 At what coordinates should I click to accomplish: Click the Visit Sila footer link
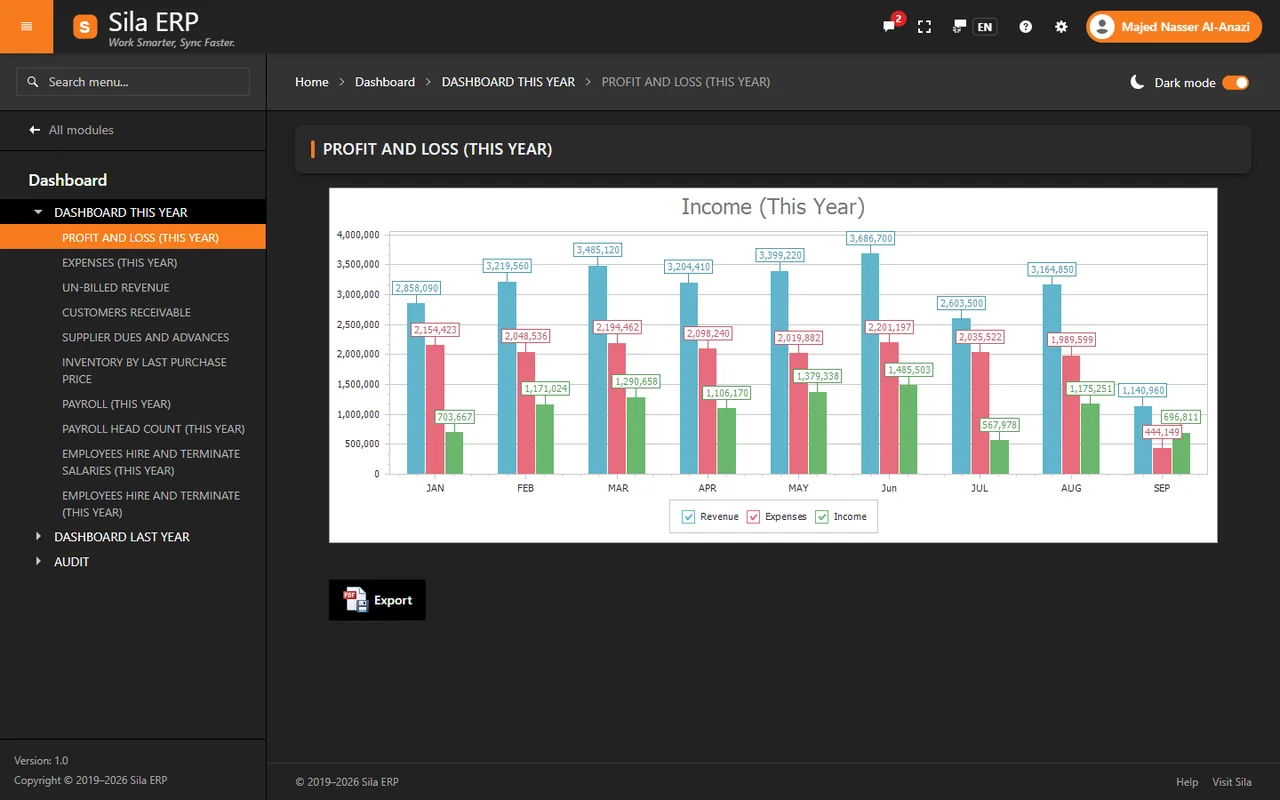click(x=1232, y=782)
